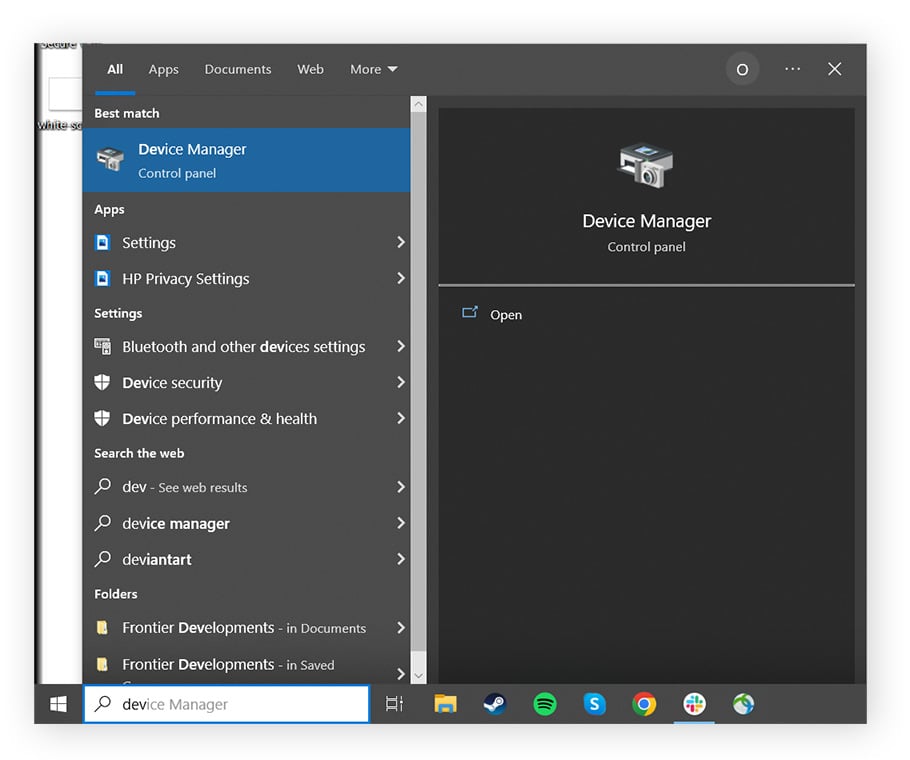
Task: Open Chrome from the taskbar
Action: [x=644, y=704]
